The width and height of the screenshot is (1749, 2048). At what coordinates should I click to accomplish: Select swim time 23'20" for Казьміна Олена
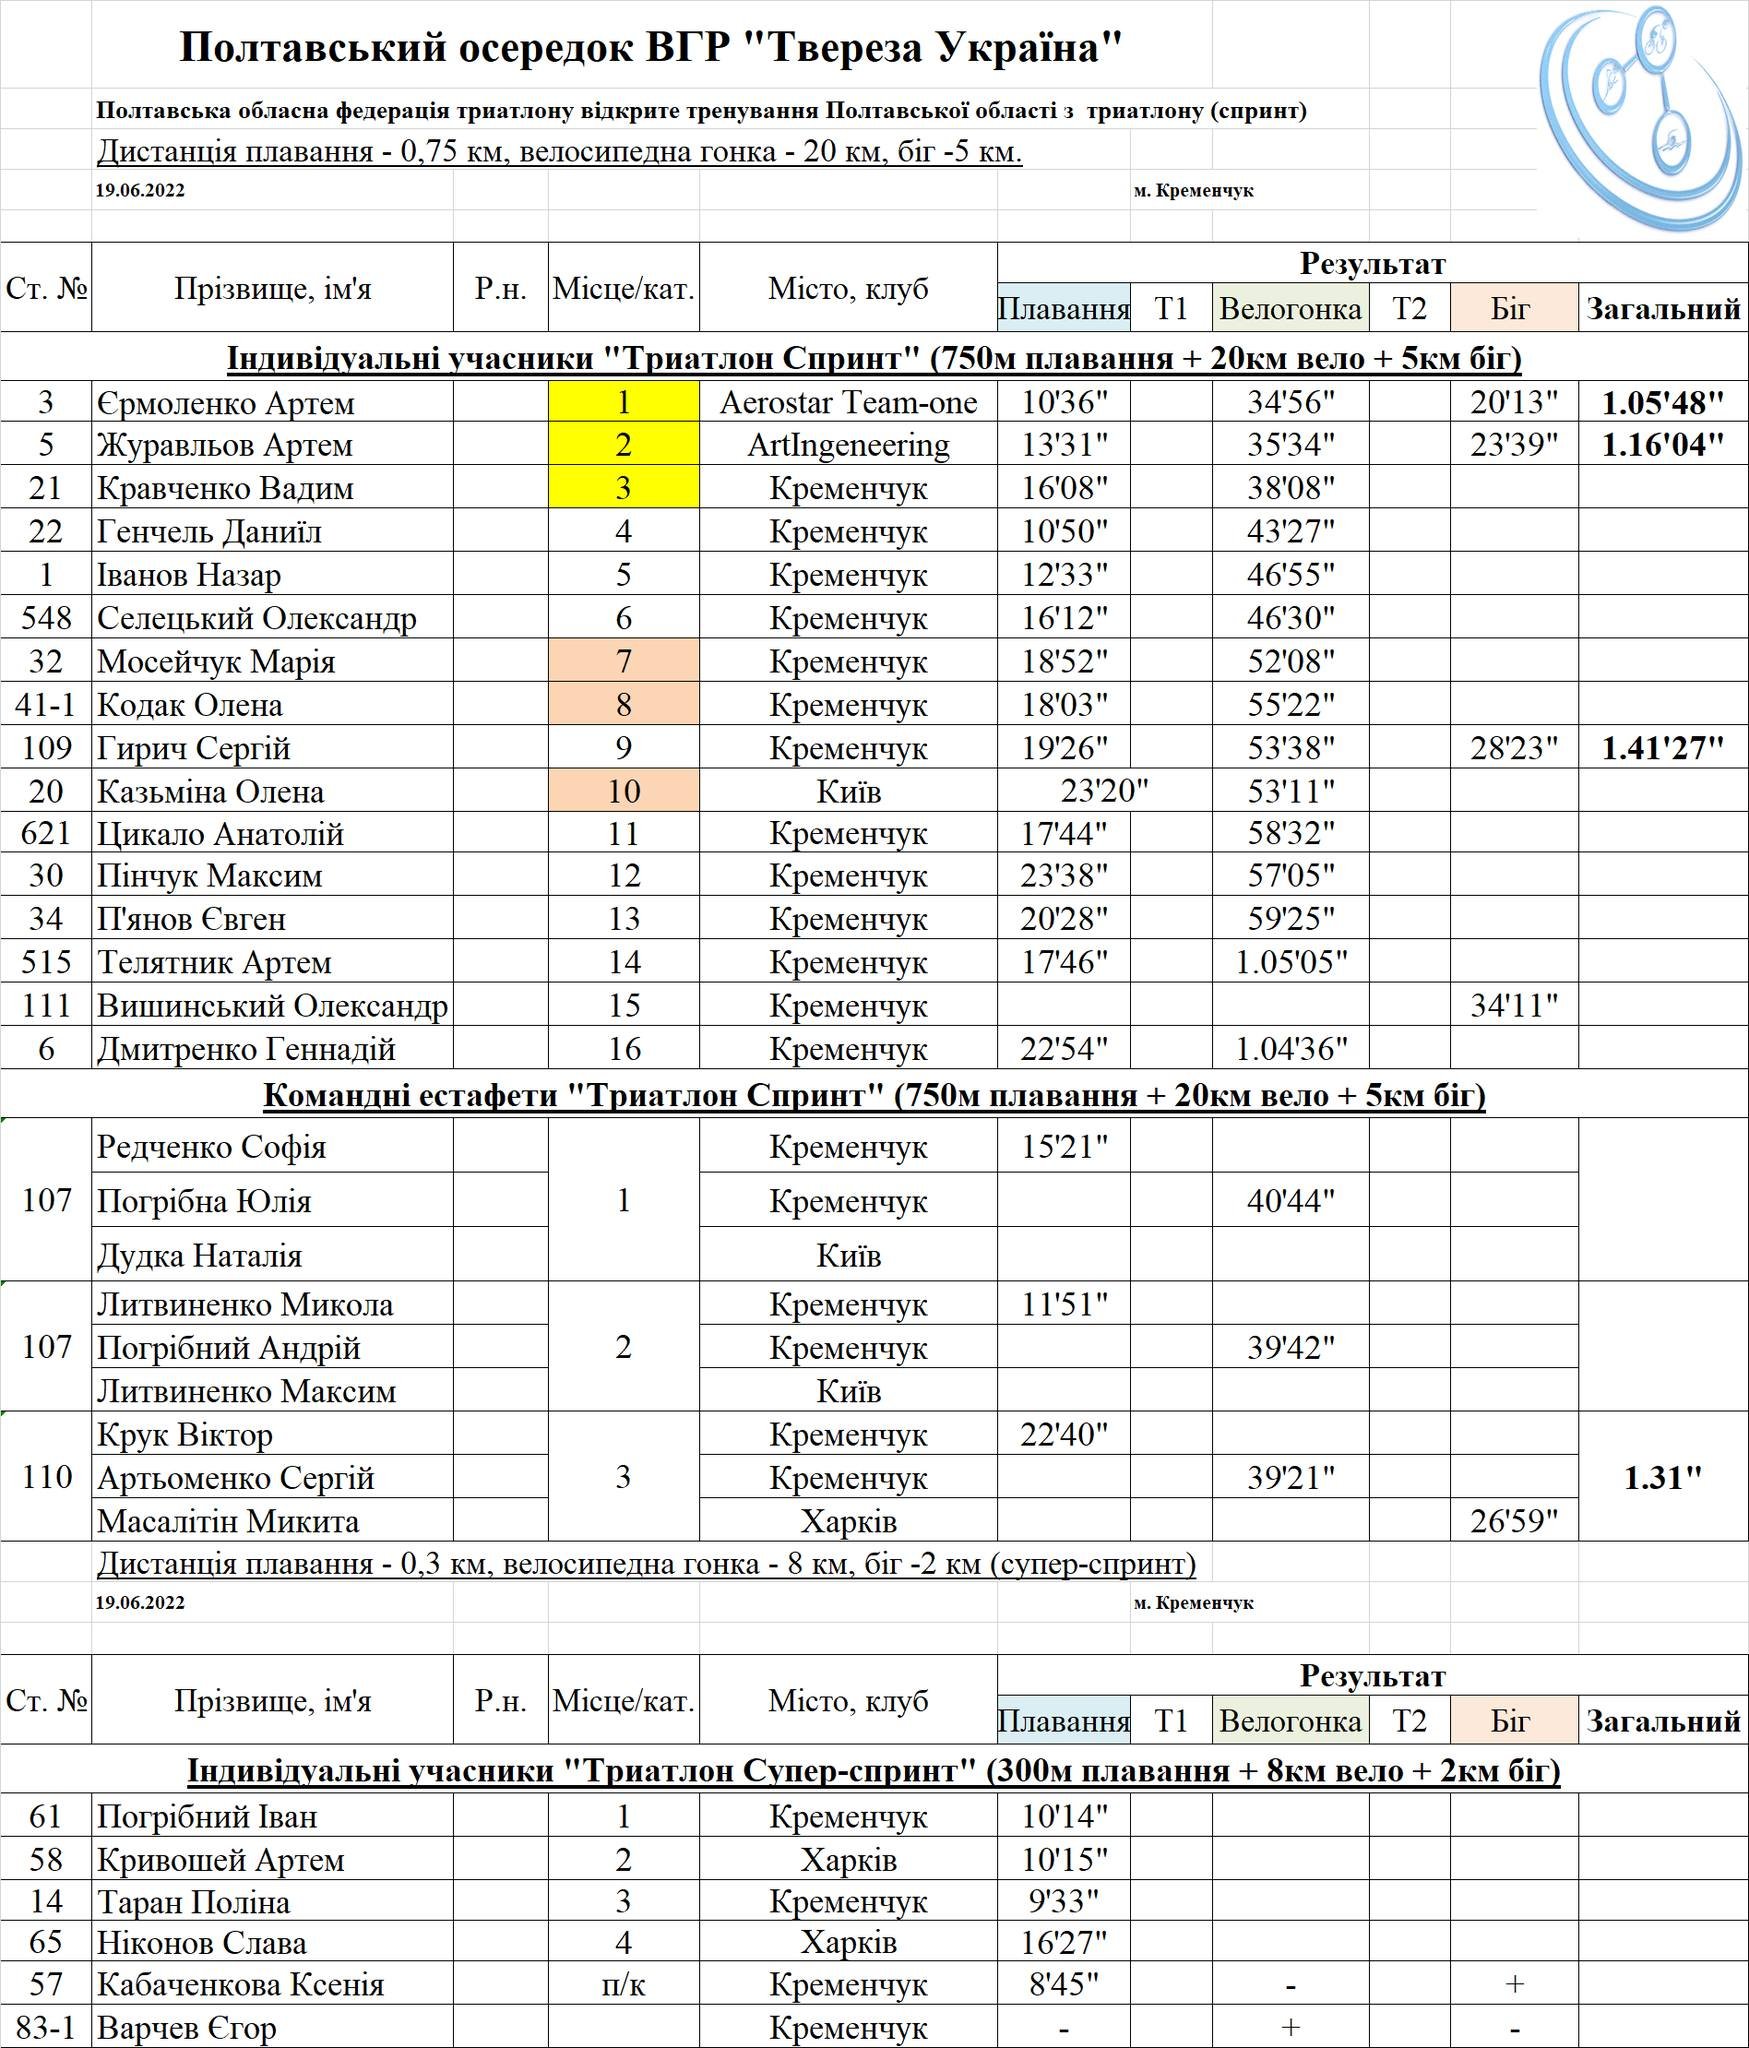(x=1104, y=791)
